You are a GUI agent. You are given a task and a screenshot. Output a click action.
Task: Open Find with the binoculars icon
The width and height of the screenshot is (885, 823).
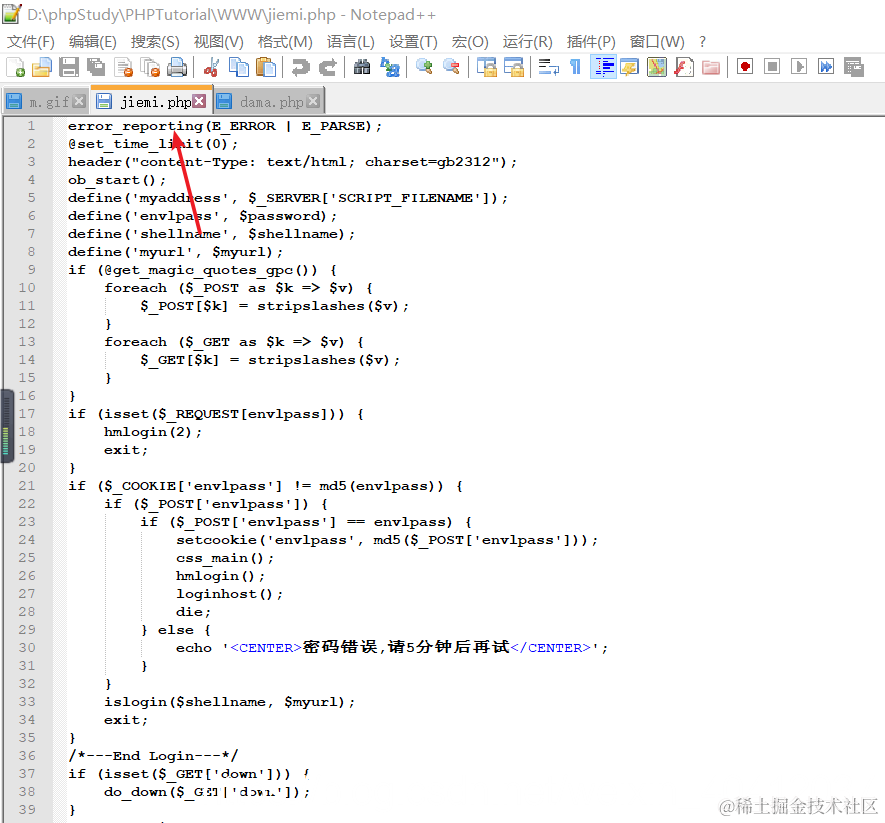pos(362,67)
